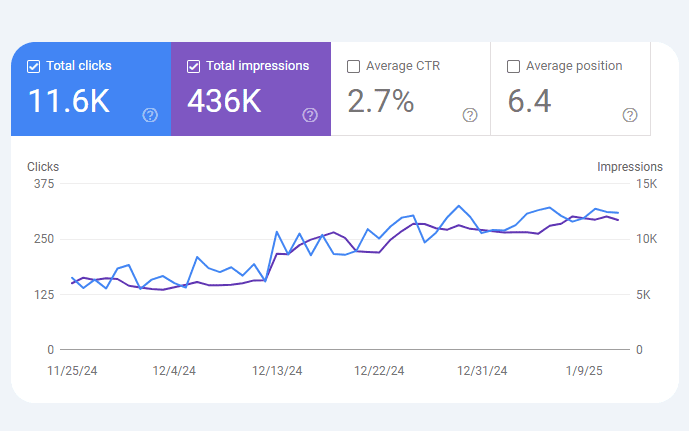Uncheck the Total clicks checkbox

pyautogui.click(x=34, y=67)
